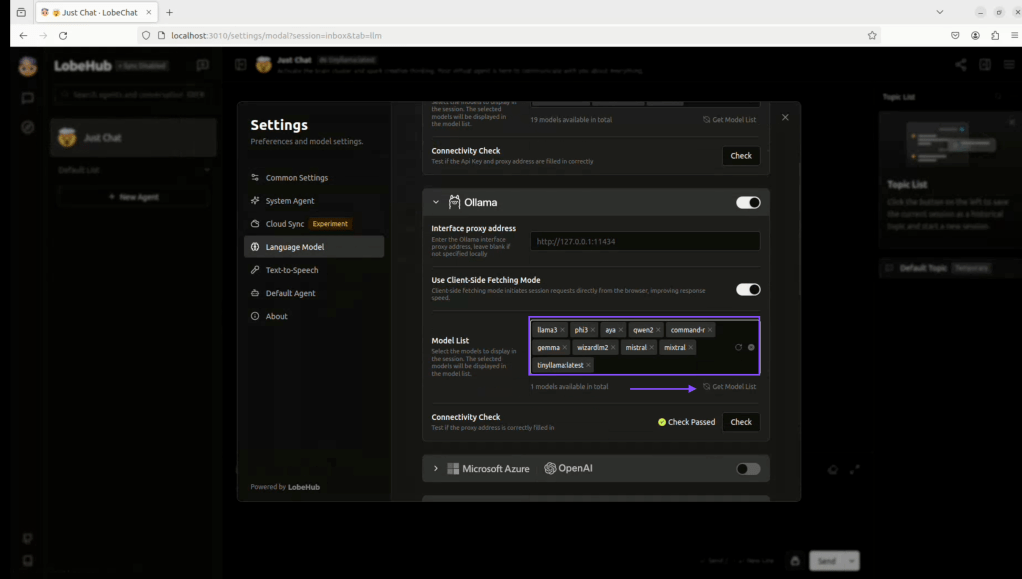
Task: Clear all models with the clear icon
Action: (751, 347)
